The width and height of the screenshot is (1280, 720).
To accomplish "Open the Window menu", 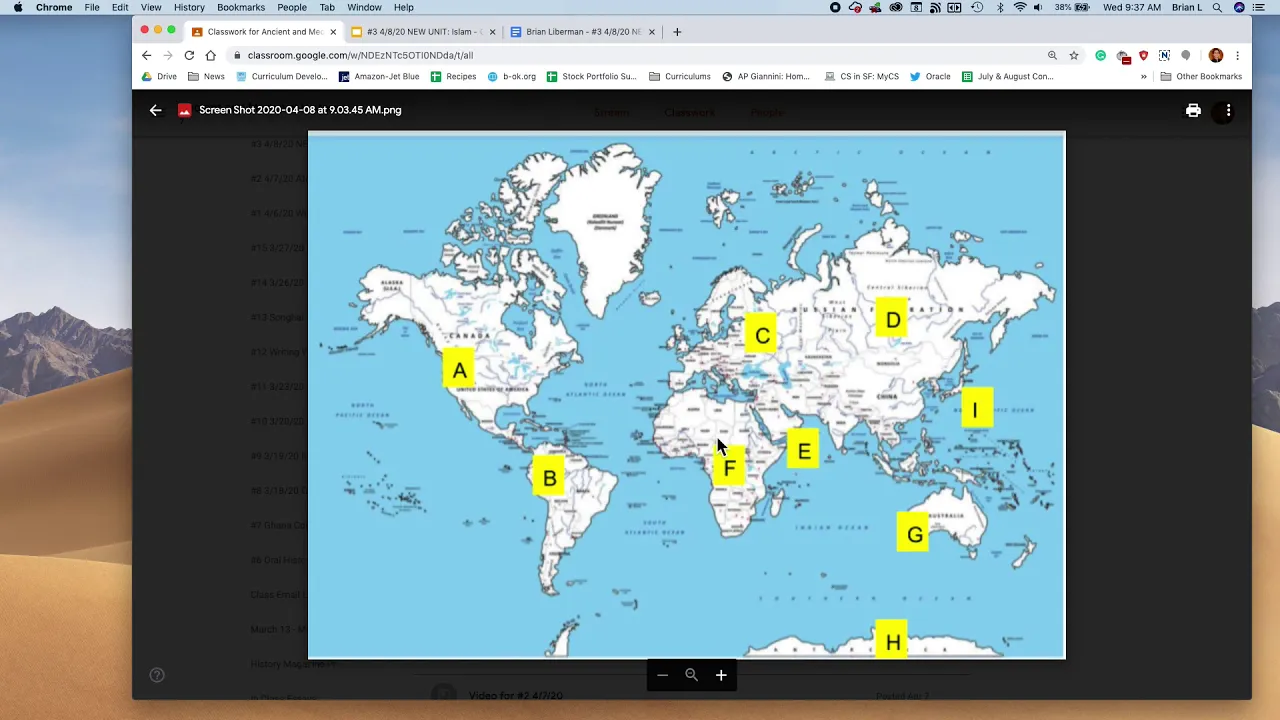I will pyautogui.click(x=364, y=7).
